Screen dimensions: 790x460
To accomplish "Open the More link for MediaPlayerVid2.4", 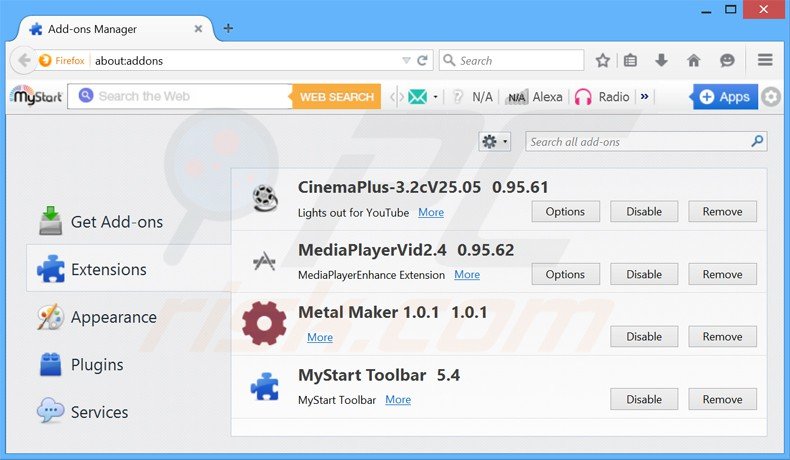I will pyautogui.click(x=467, y=274).
